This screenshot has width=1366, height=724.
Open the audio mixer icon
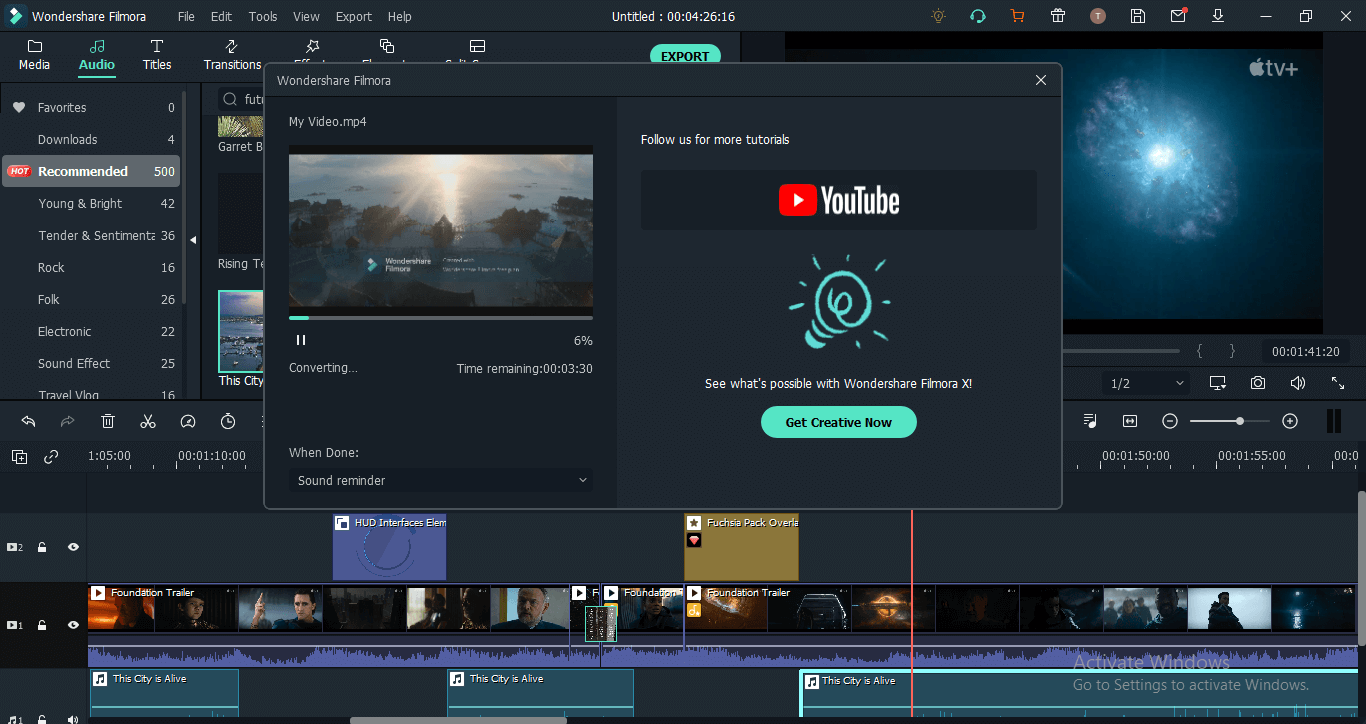(1090, 421)
